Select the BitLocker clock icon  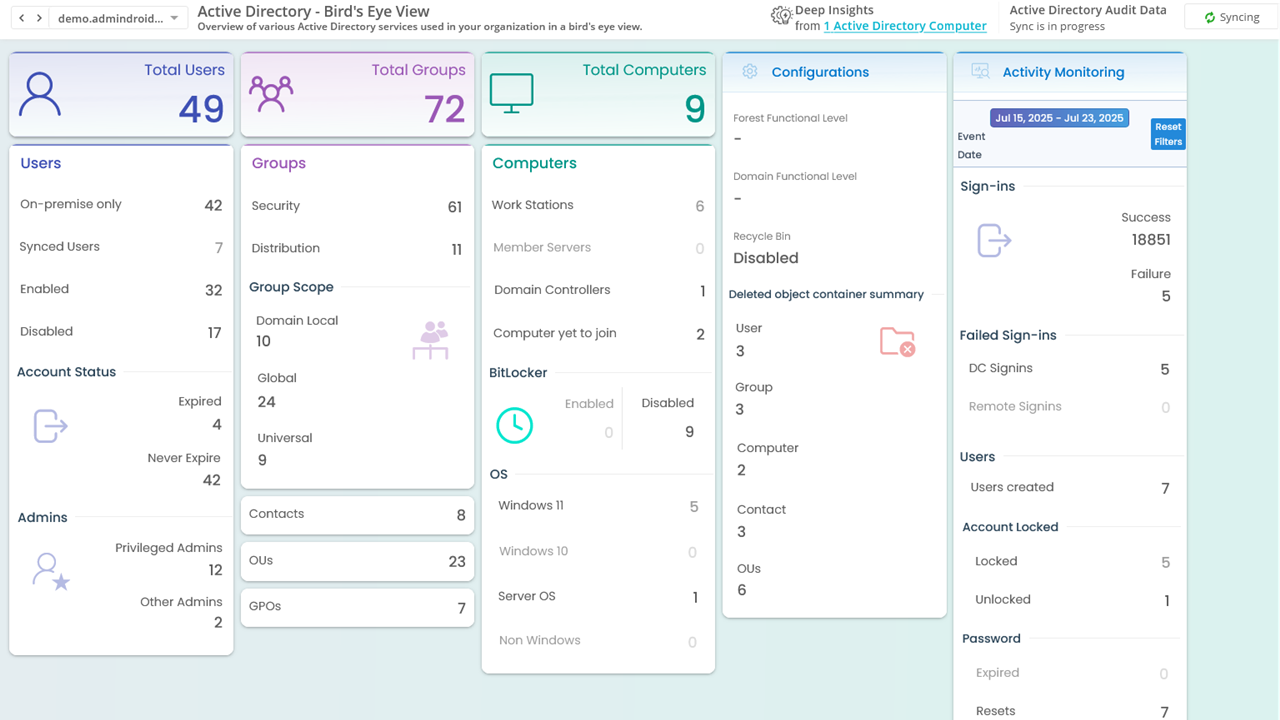[514, 425]
